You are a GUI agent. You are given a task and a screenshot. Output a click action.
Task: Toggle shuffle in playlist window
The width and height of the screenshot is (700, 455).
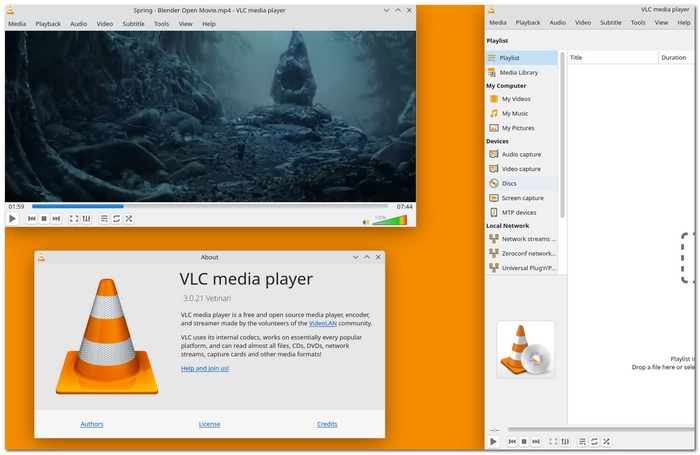click(x=607, y=442)
